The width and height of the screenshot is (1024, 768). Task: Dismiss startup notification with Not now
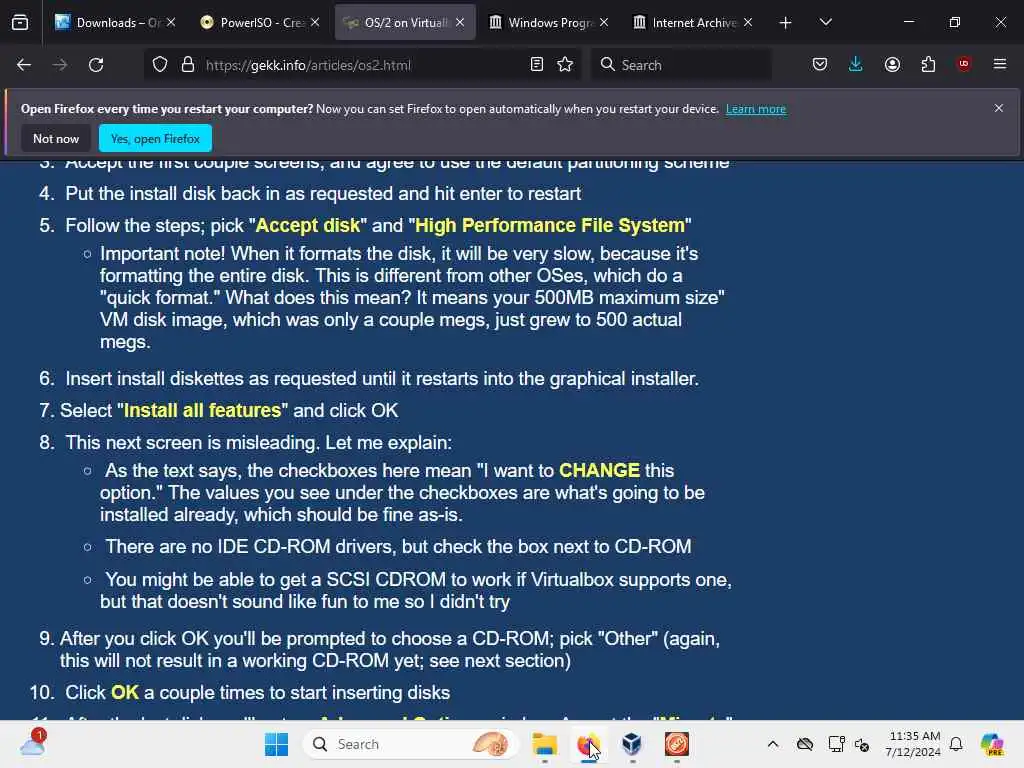pos(56,138)
